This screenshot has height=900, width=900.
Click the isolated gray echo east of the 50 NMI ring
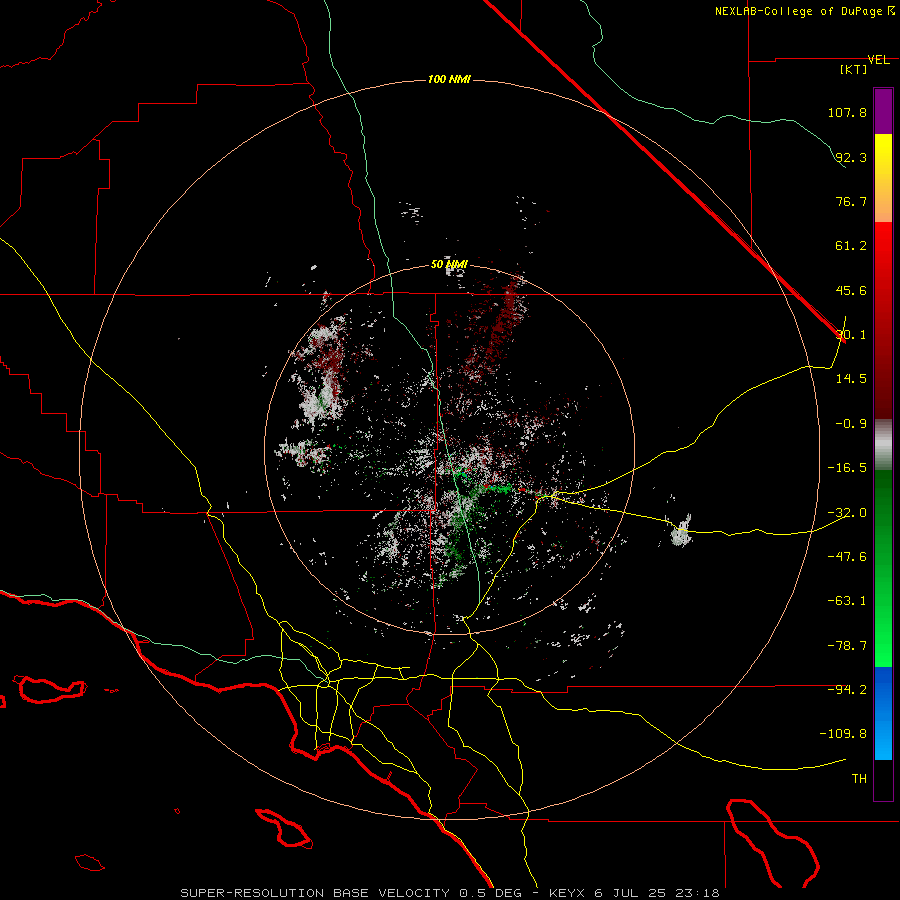click(x=681, y=533)
